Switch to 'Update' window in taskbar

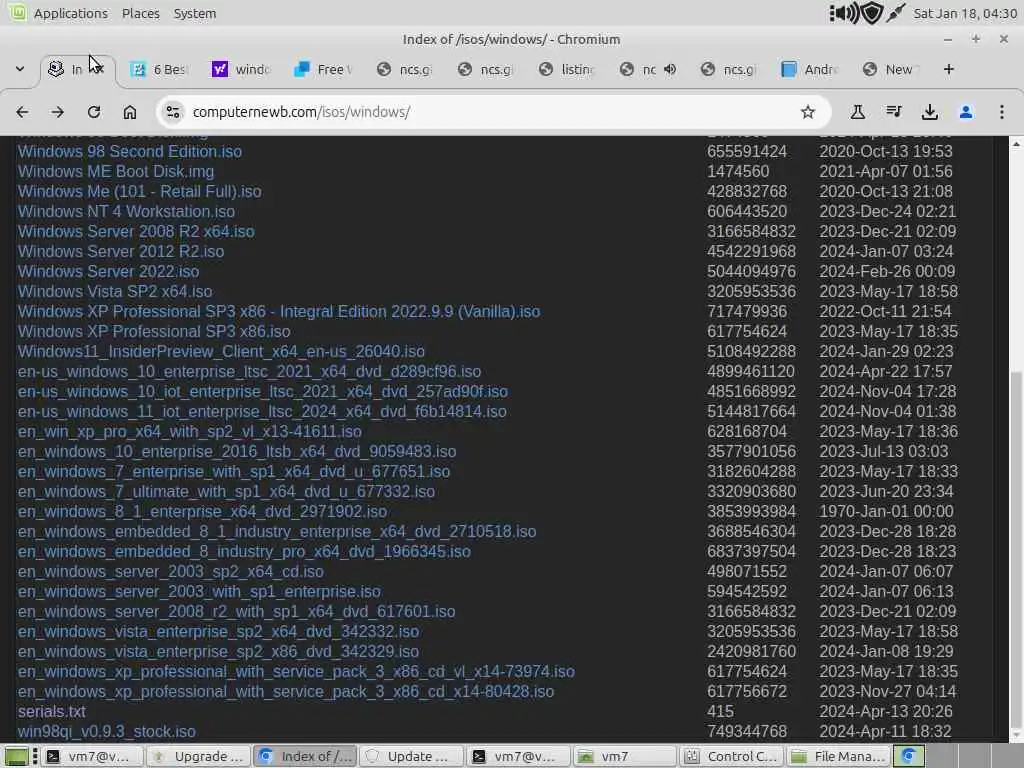(411, 756)
